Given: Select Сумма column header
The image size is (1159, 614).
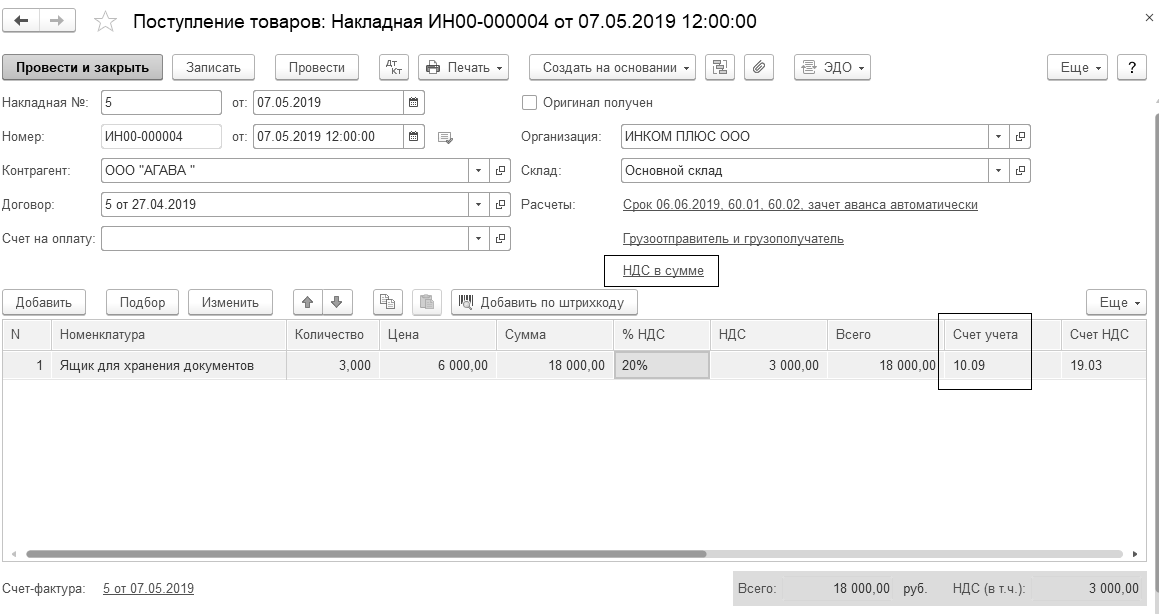Looking at the screenshot, I should [x=554, y=335].
